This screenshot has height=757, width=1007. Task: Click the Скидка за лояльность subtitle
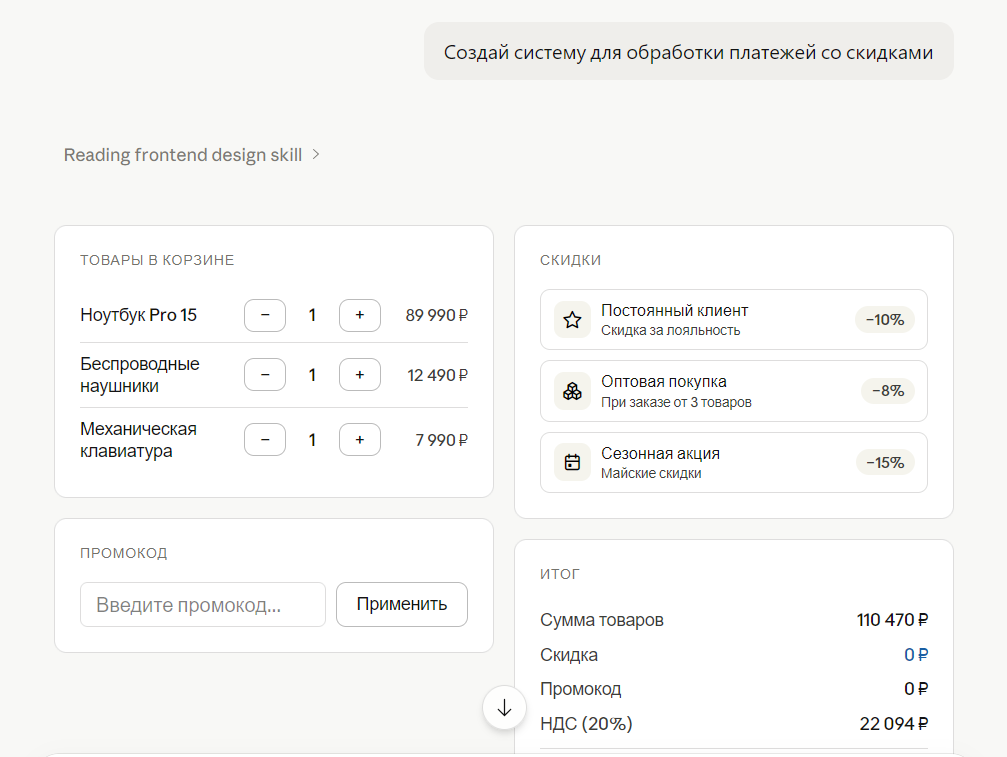click(x=670, y=331)
